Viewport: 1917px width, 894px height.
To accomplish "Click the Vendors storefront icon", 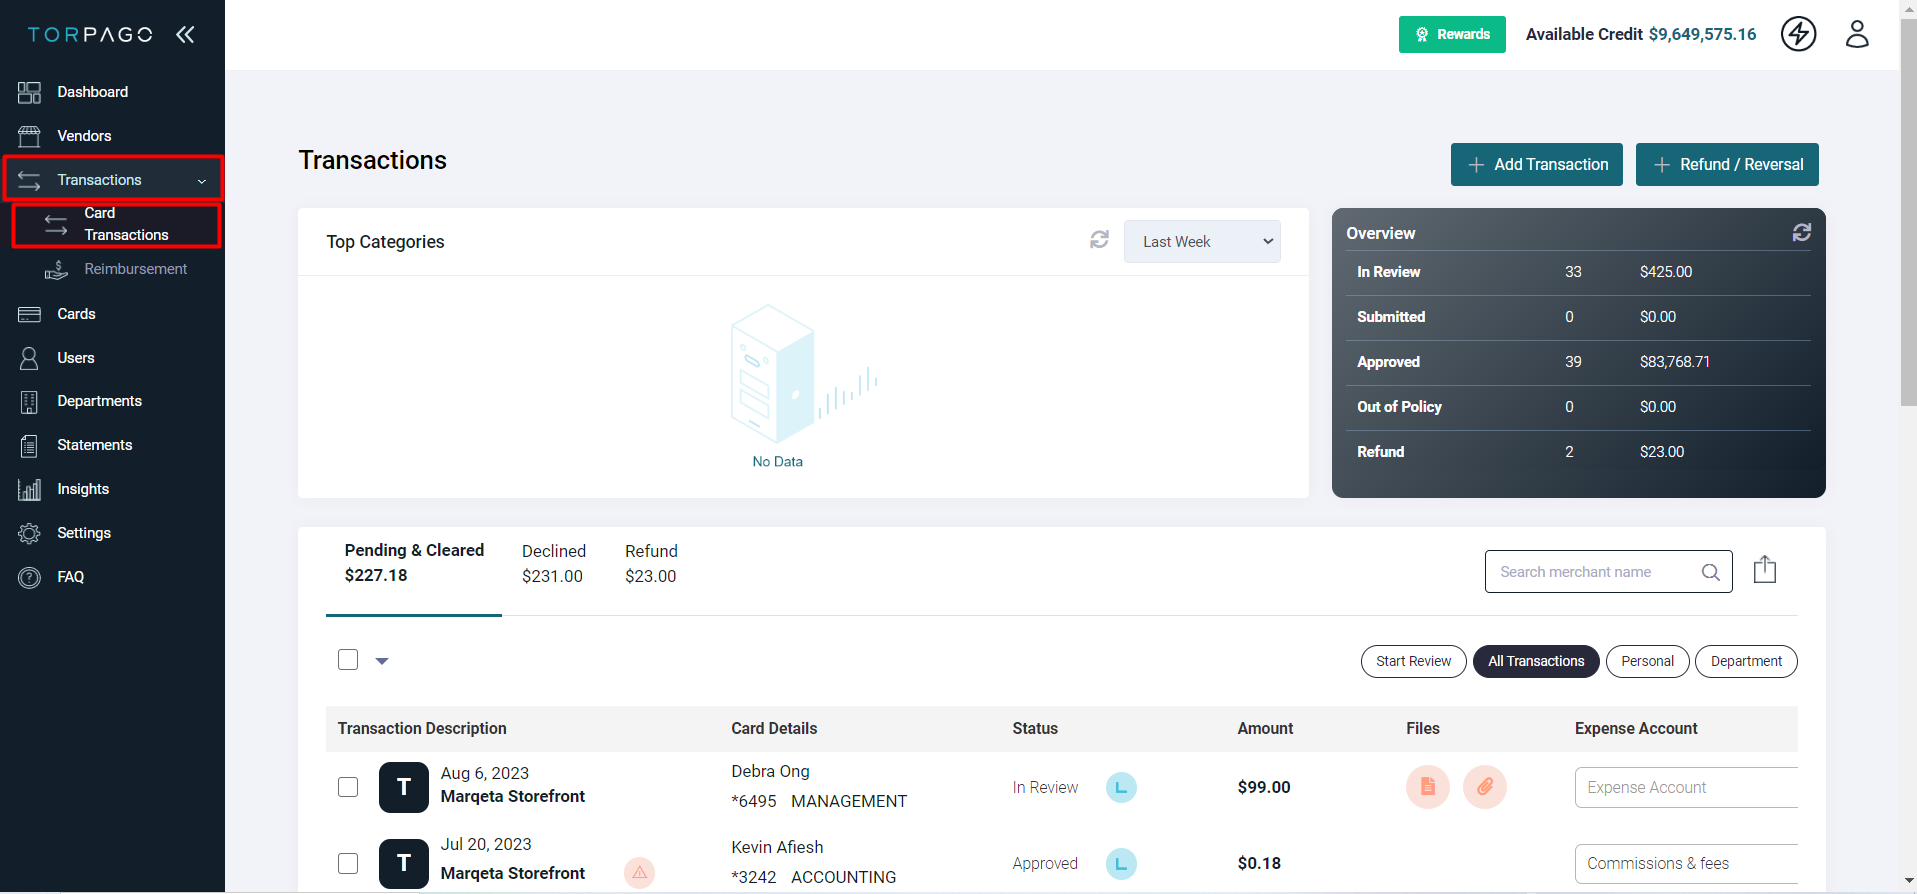I will point(29,136).
